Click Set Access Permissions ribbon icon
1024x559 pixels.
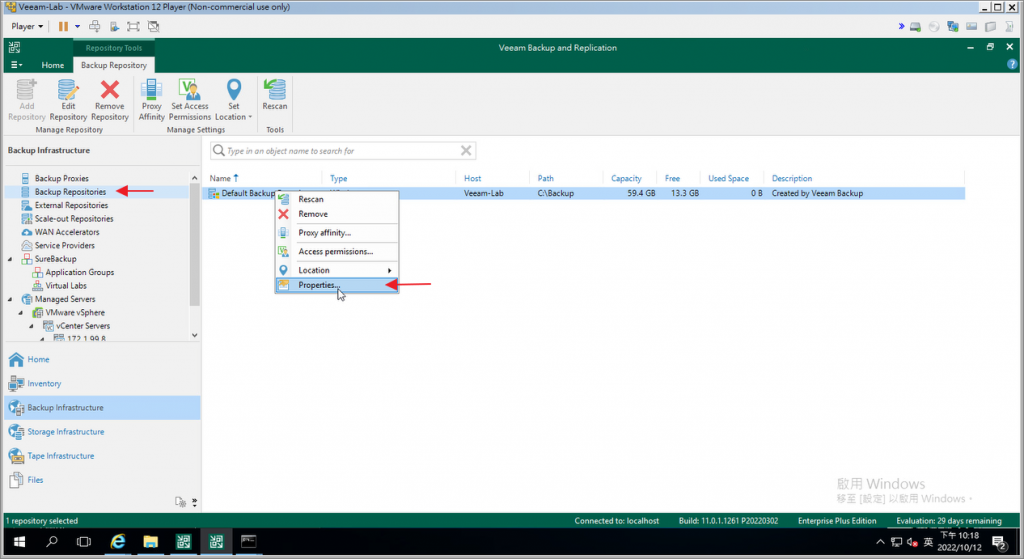tap(190, 99)
